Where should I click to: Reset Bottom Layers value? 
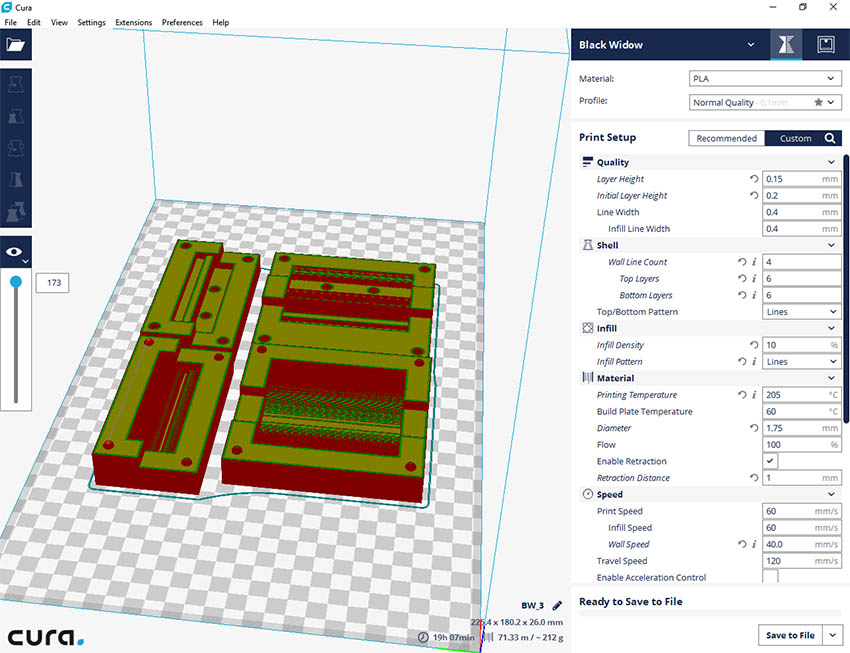(x=742, y=295)
